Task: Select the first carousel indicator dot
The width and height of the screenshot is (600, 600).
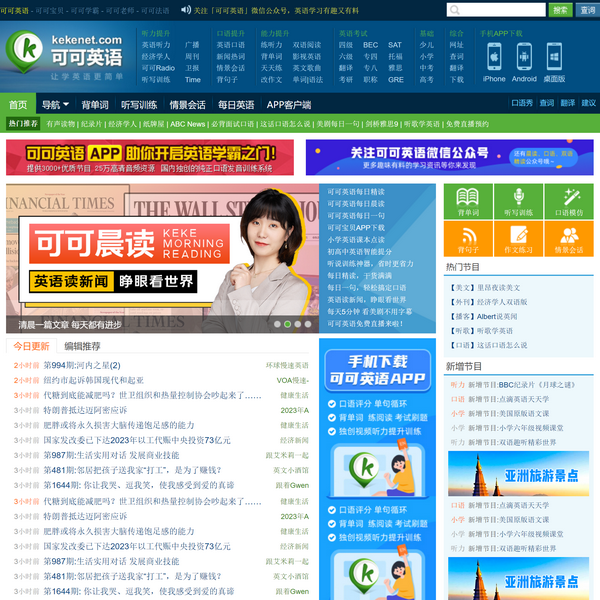Action: point(275,324)
